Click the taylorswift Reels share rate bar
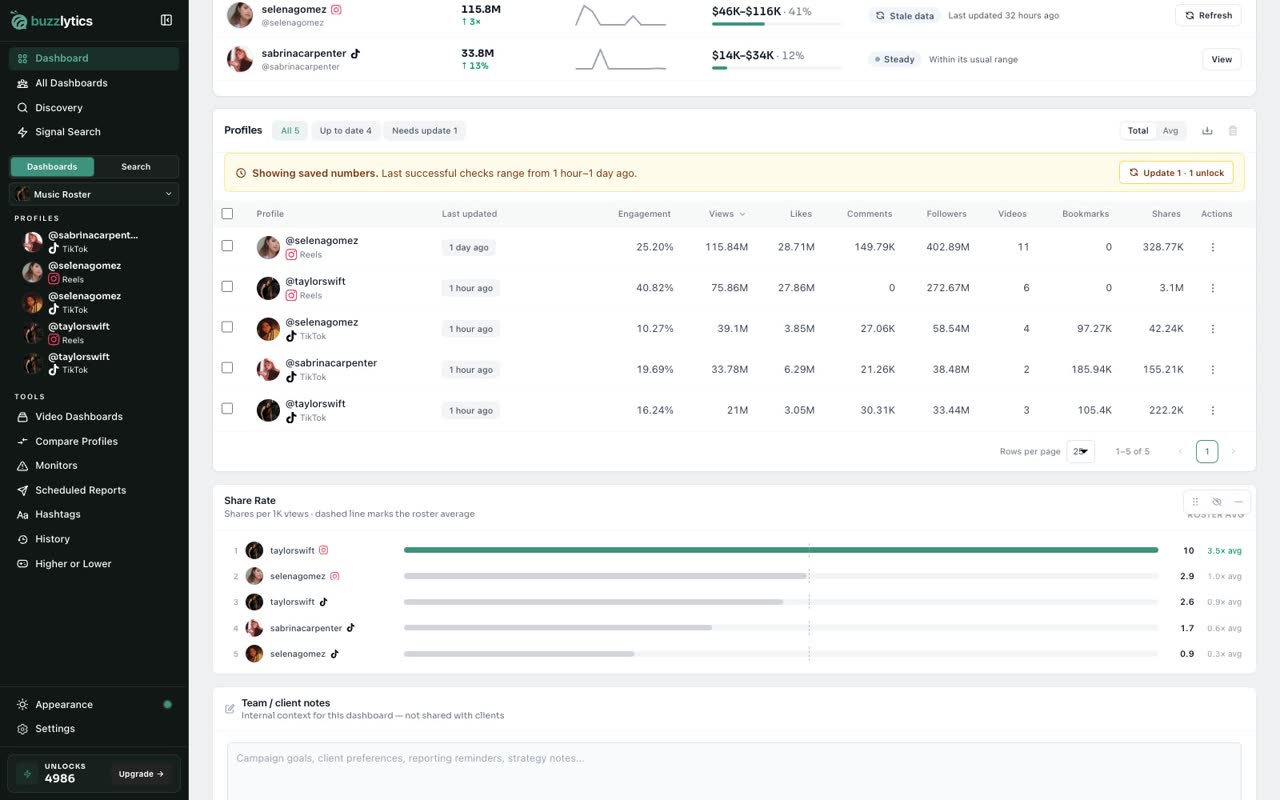This screenshot has width=1280, height=800. point(781,550)
